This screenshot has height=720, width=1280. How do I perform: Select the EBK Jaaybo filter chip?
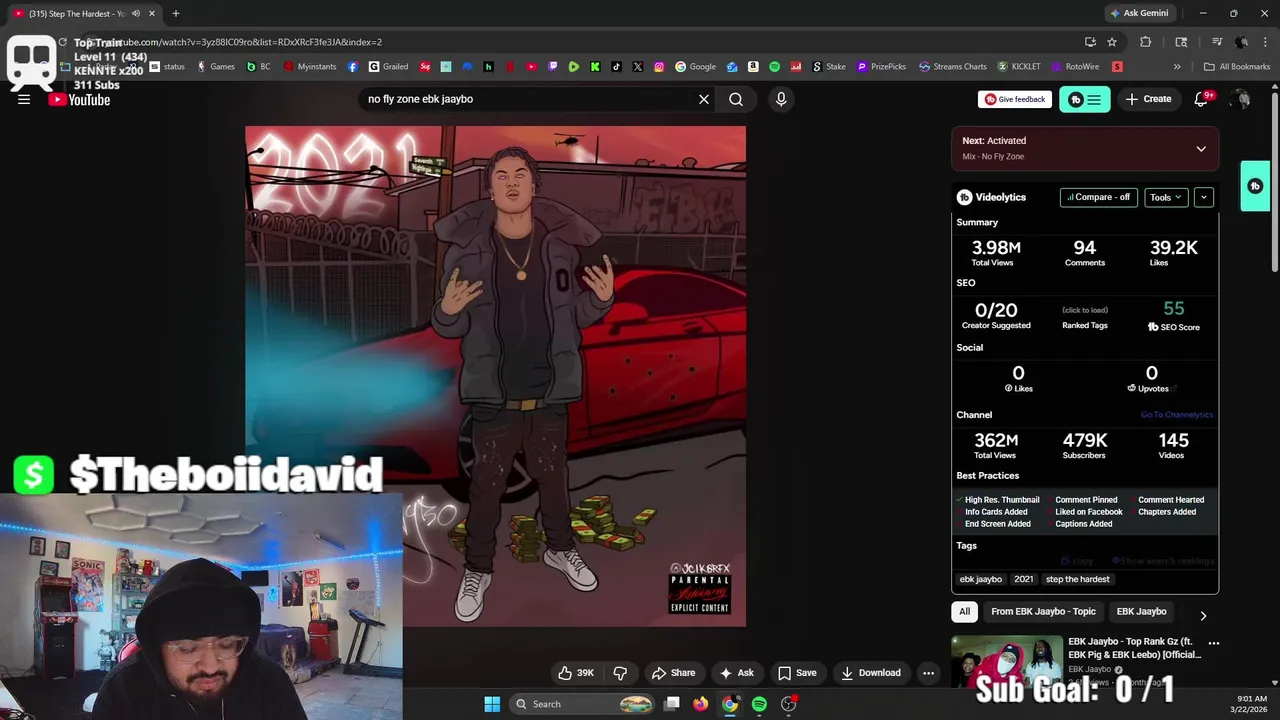pos(1142,612)
